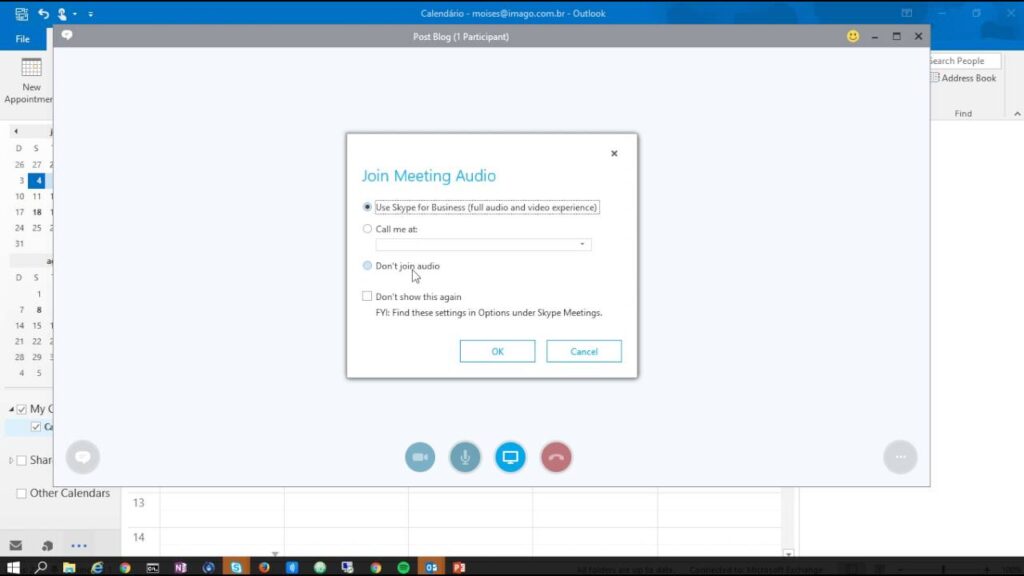Toggle the checked calendar under My Calendars
The width and height of the screenshot is (1024, 576).
[36, 426]
